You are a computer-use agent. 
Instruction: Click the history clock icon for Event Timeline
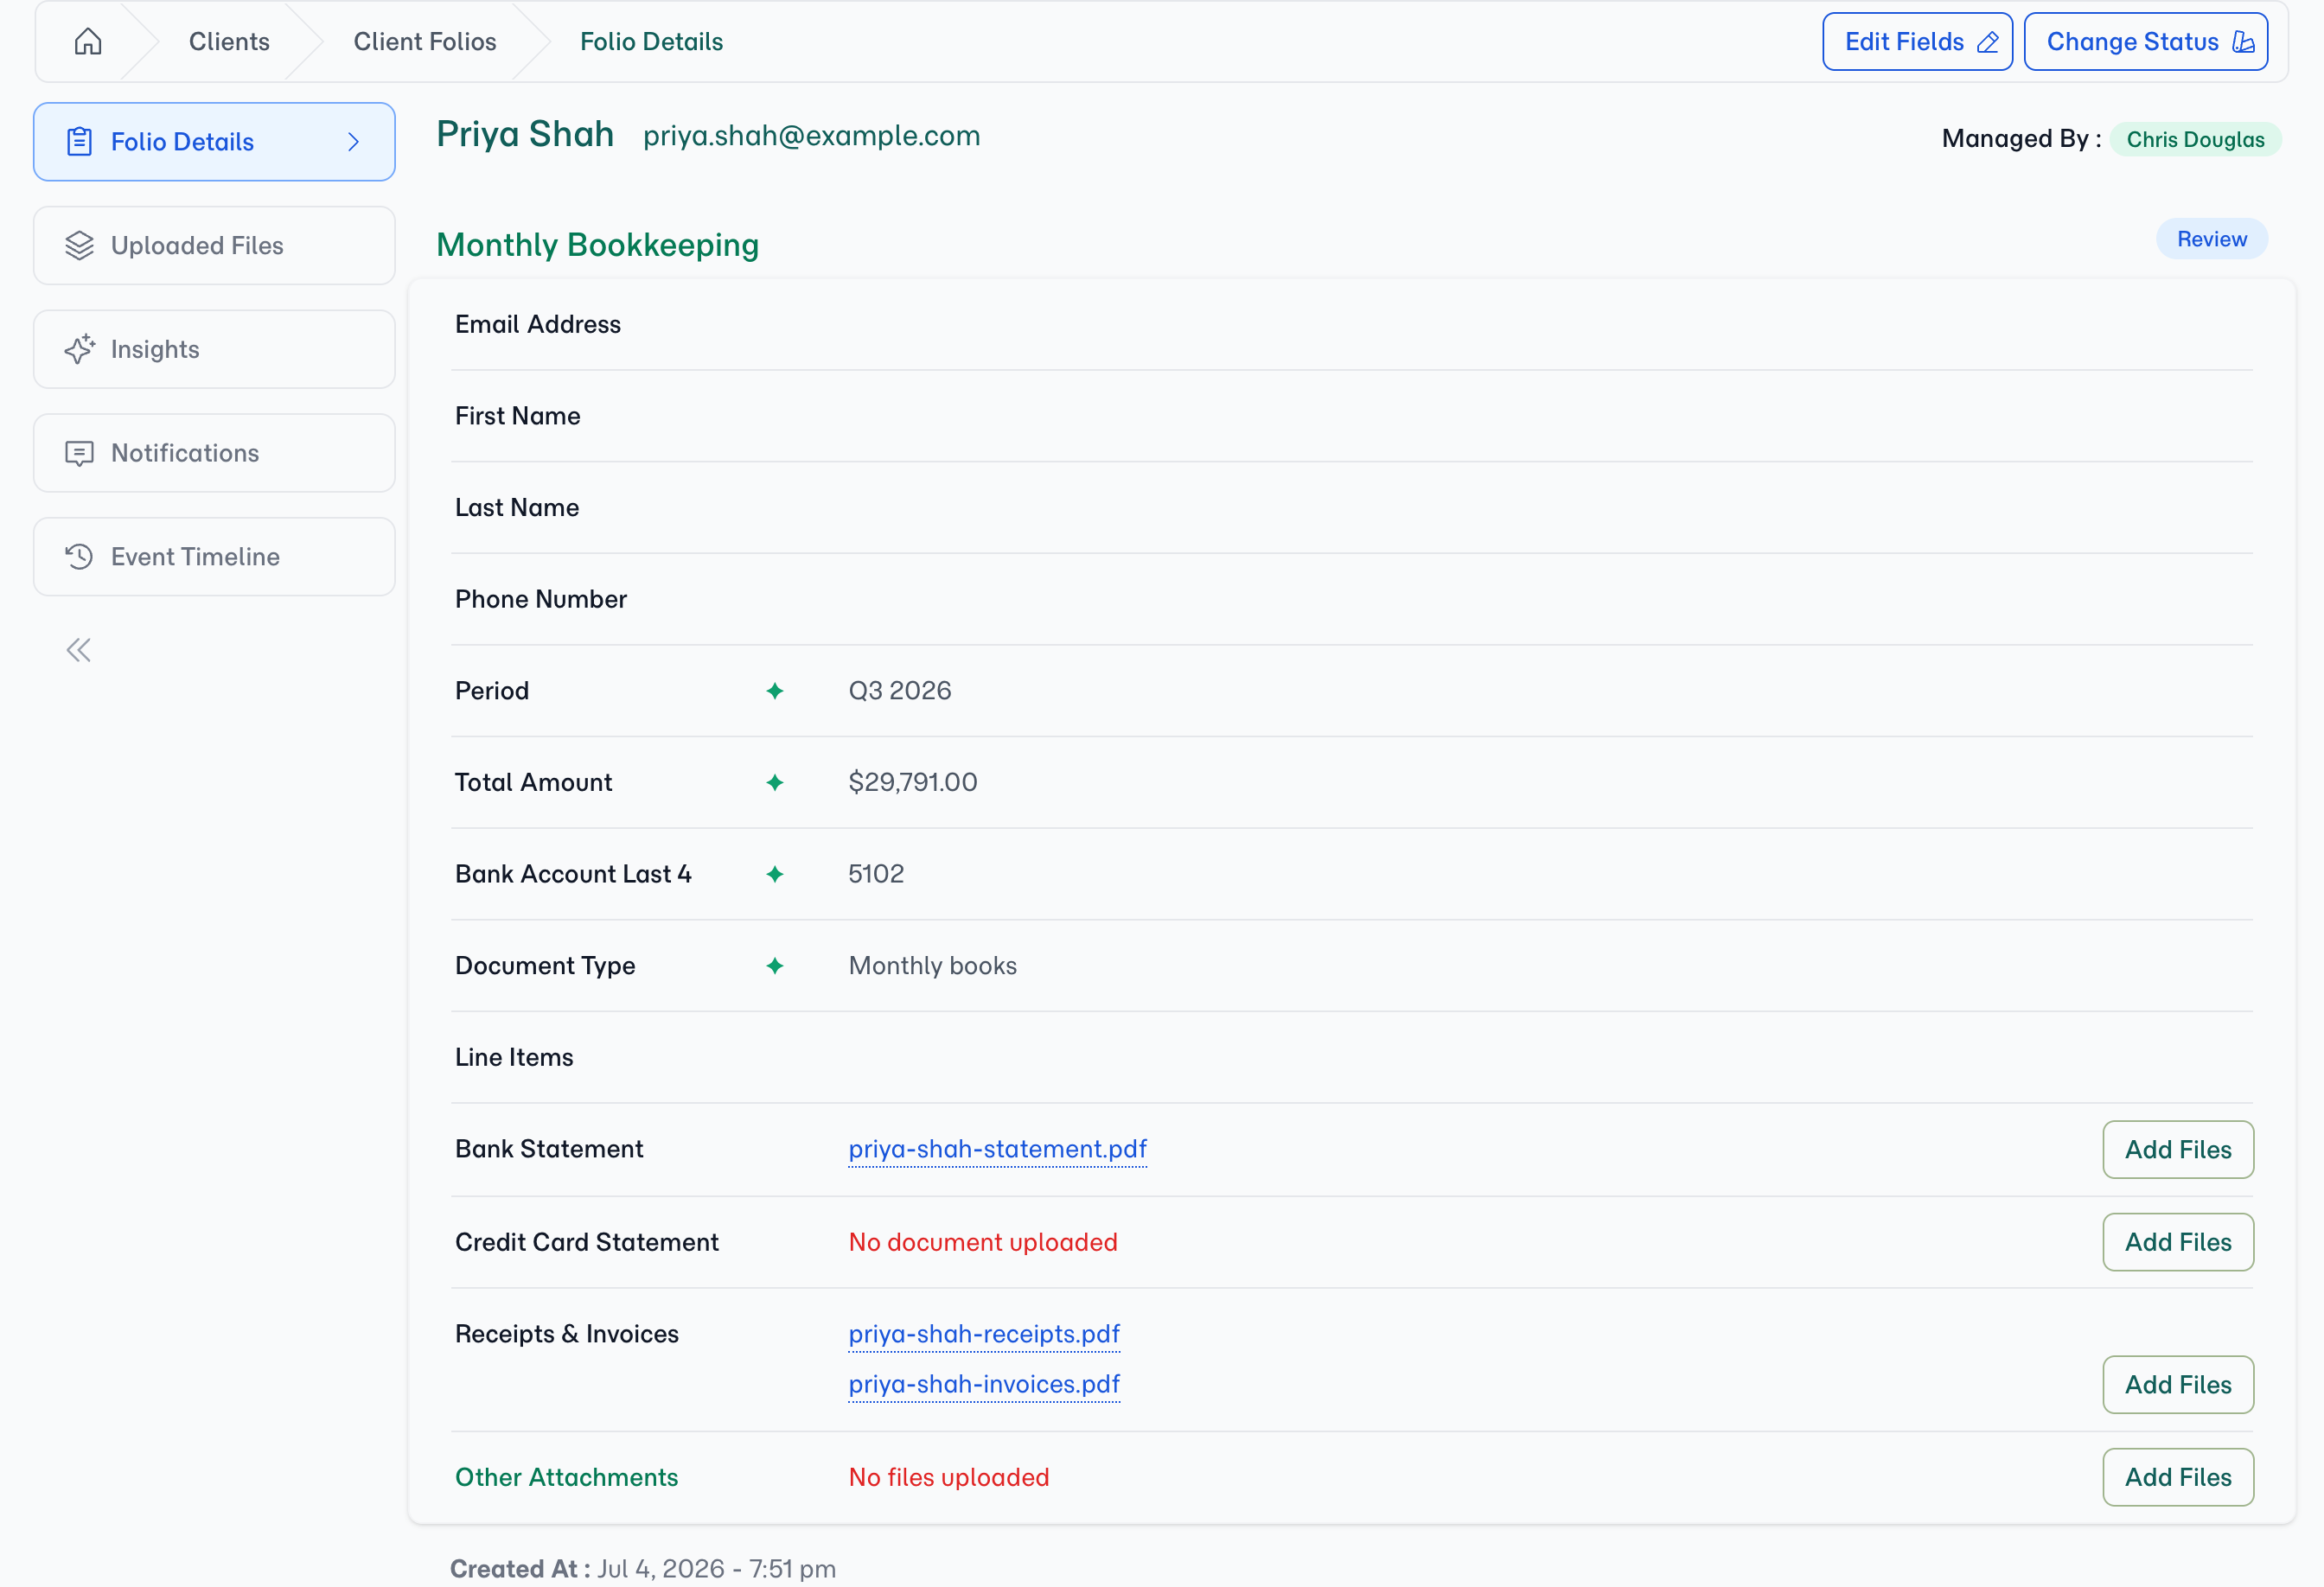tap(79, 556)
